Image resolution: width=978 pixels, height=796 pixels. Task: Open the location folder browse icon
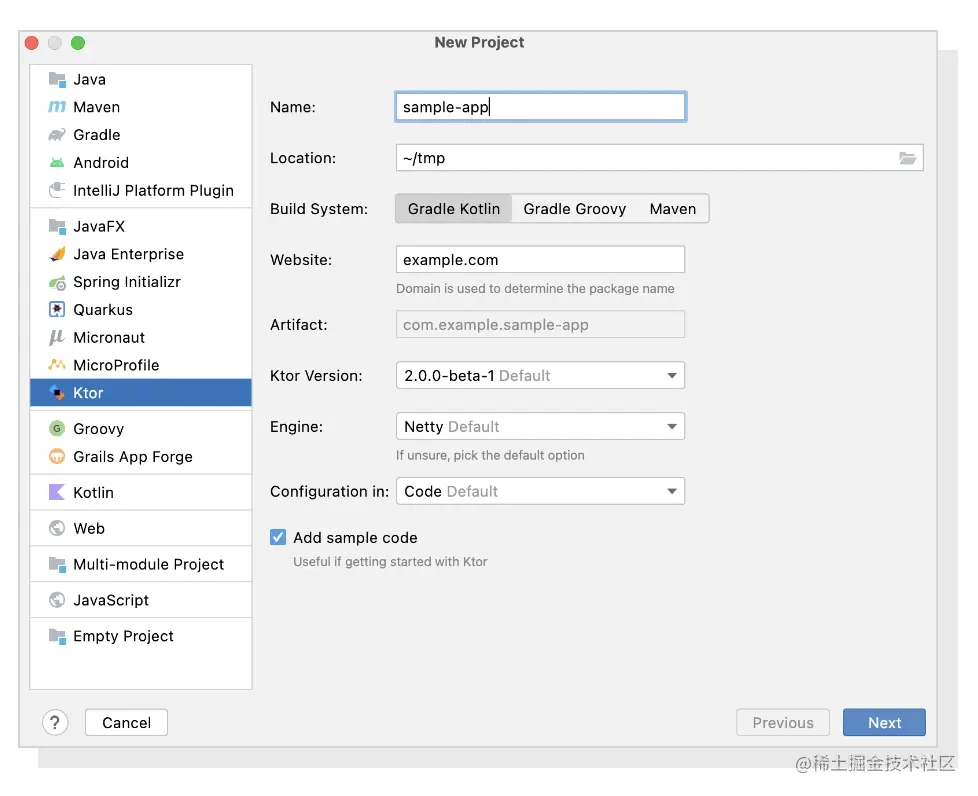[907, 158]
